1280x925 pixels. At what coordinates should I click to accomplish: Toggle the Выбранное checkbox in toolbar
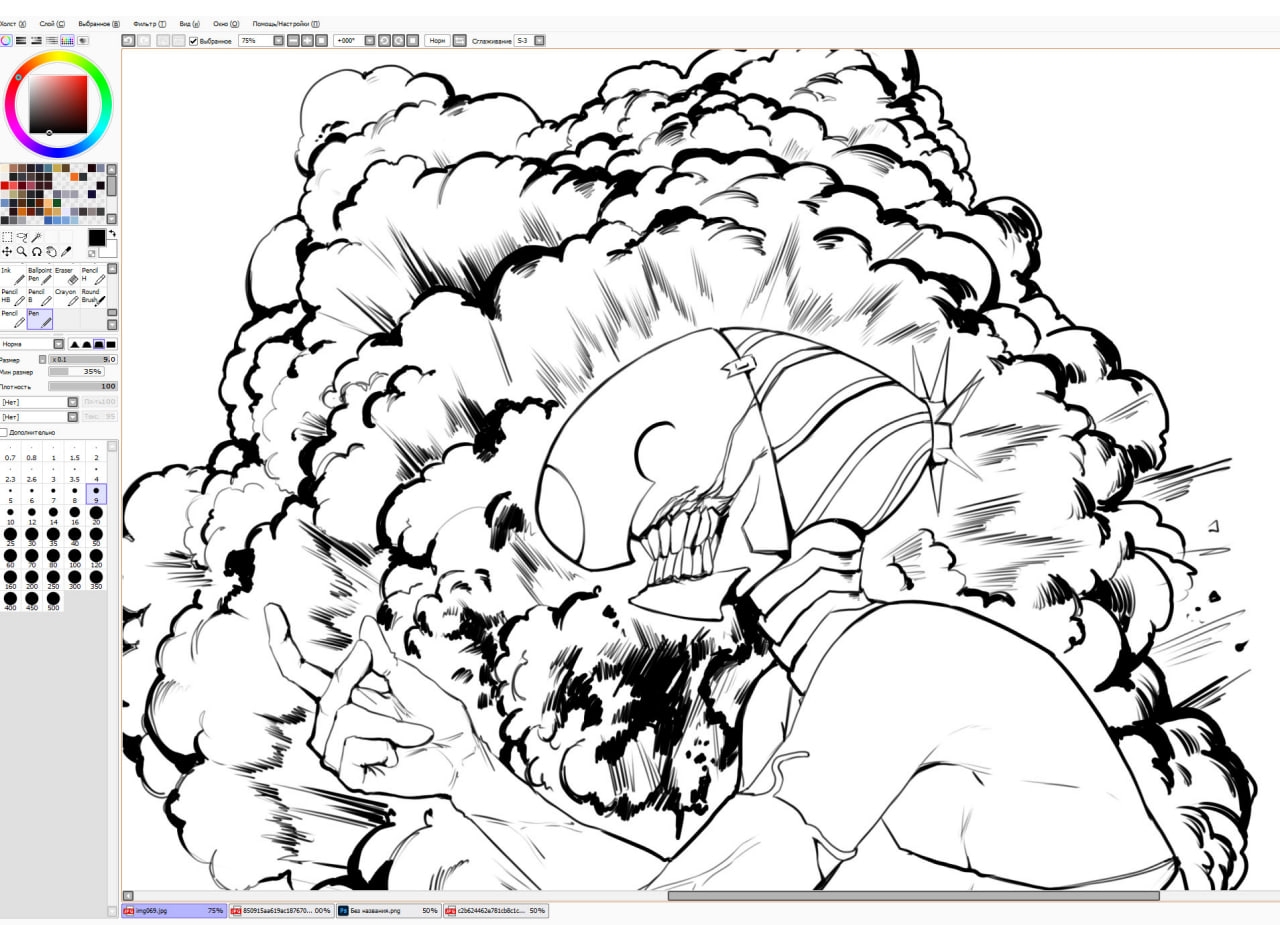[x=194, y=41]
